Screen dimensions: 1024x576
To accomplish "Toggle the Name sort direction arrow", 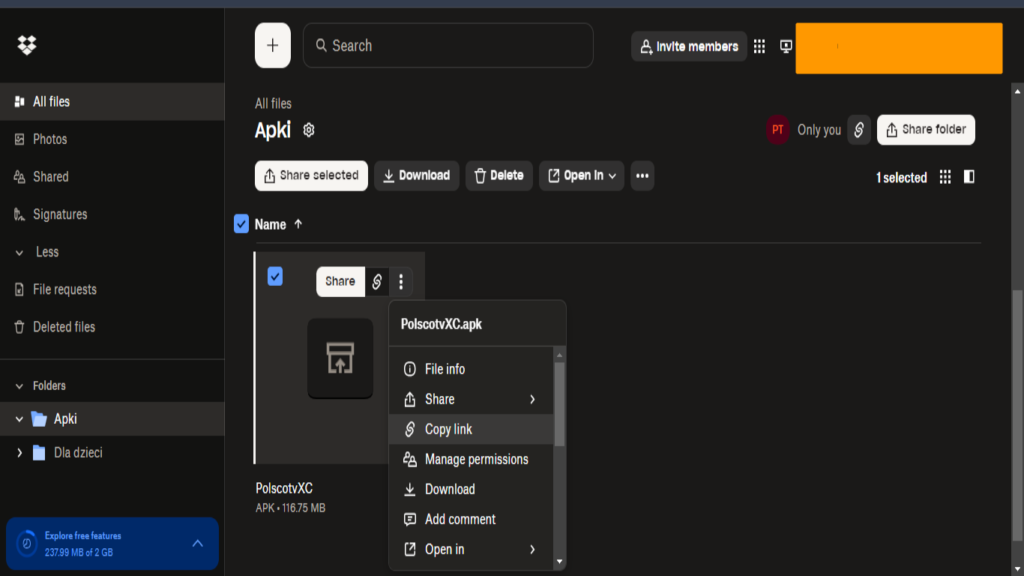I will [298, 224].
